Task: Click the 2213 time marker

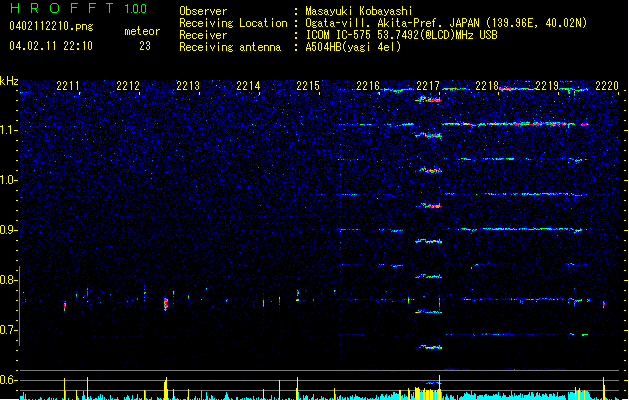Action: point(188,86)
